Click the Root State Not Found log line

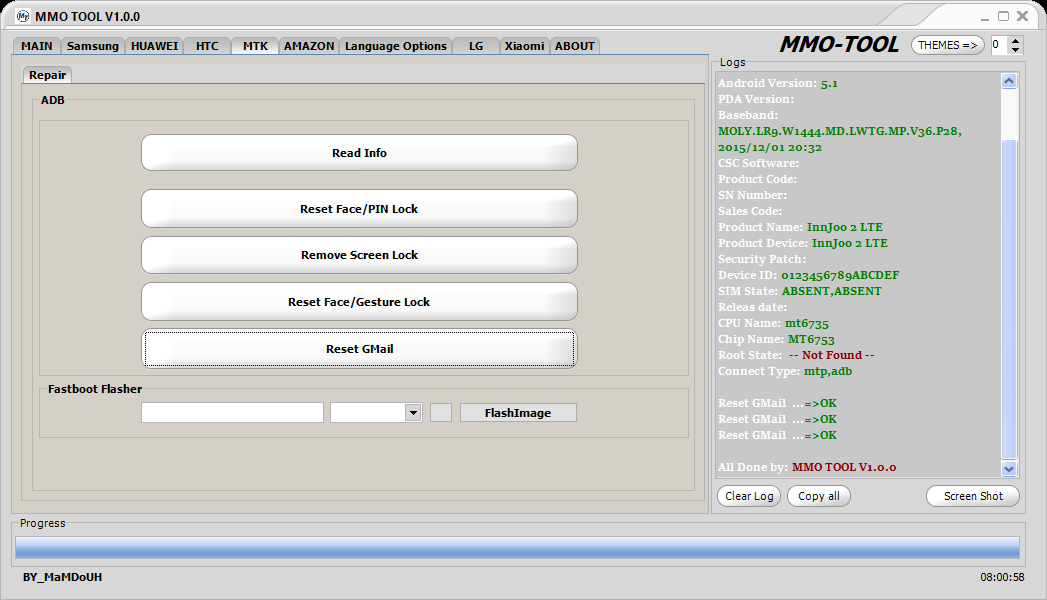796,355
